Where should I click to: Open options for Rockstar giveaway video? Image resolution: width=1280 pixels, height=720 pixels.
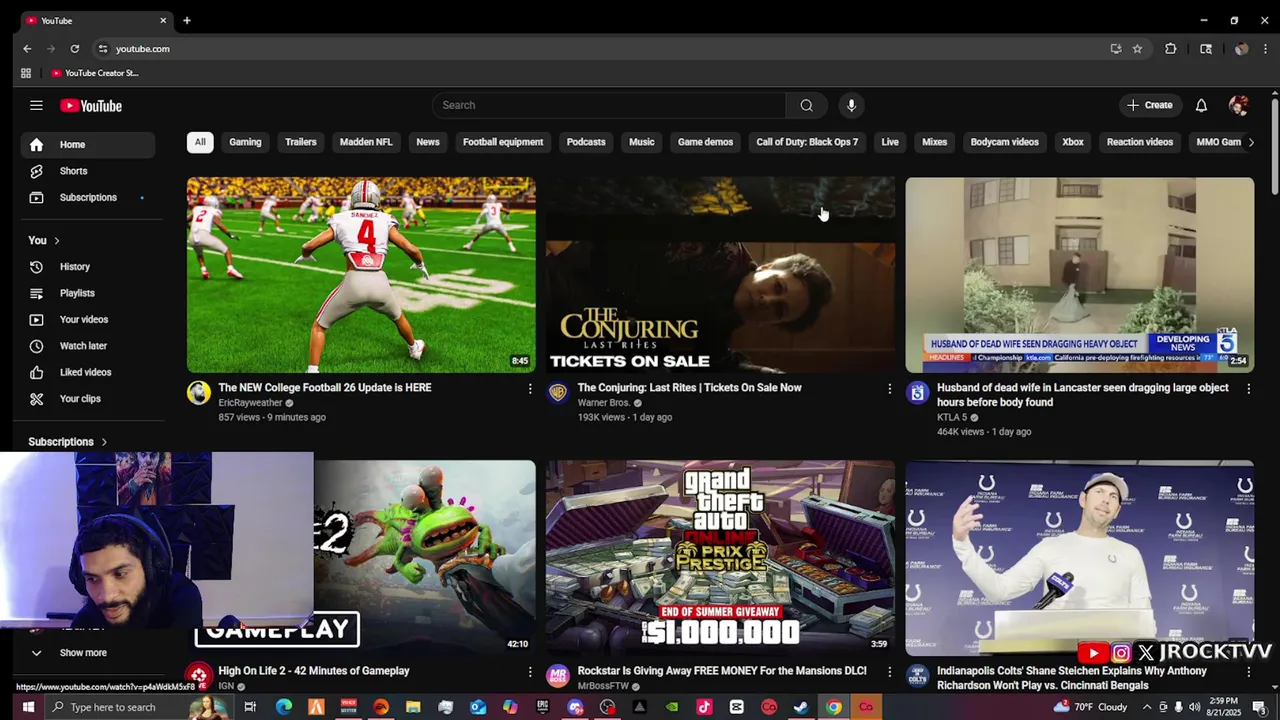889,671
